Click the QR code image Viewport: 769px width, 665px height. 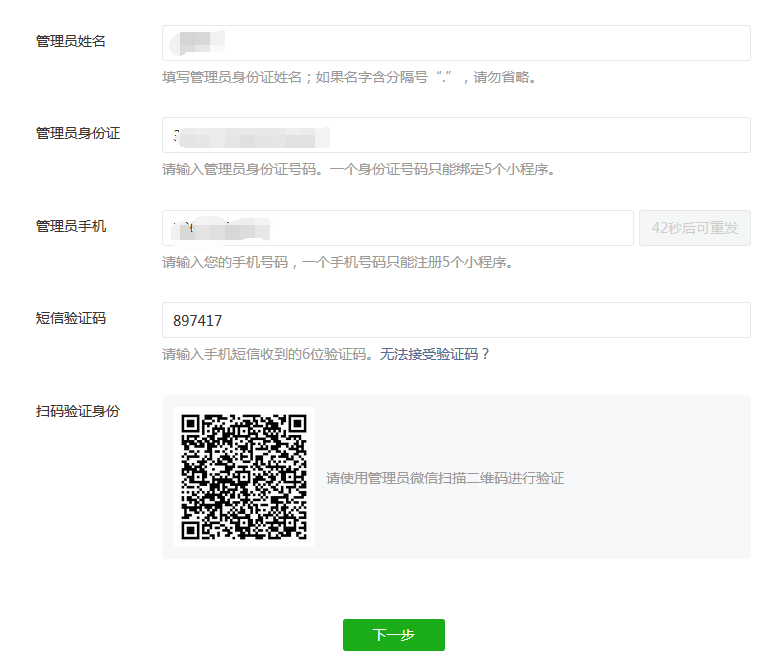244,477
